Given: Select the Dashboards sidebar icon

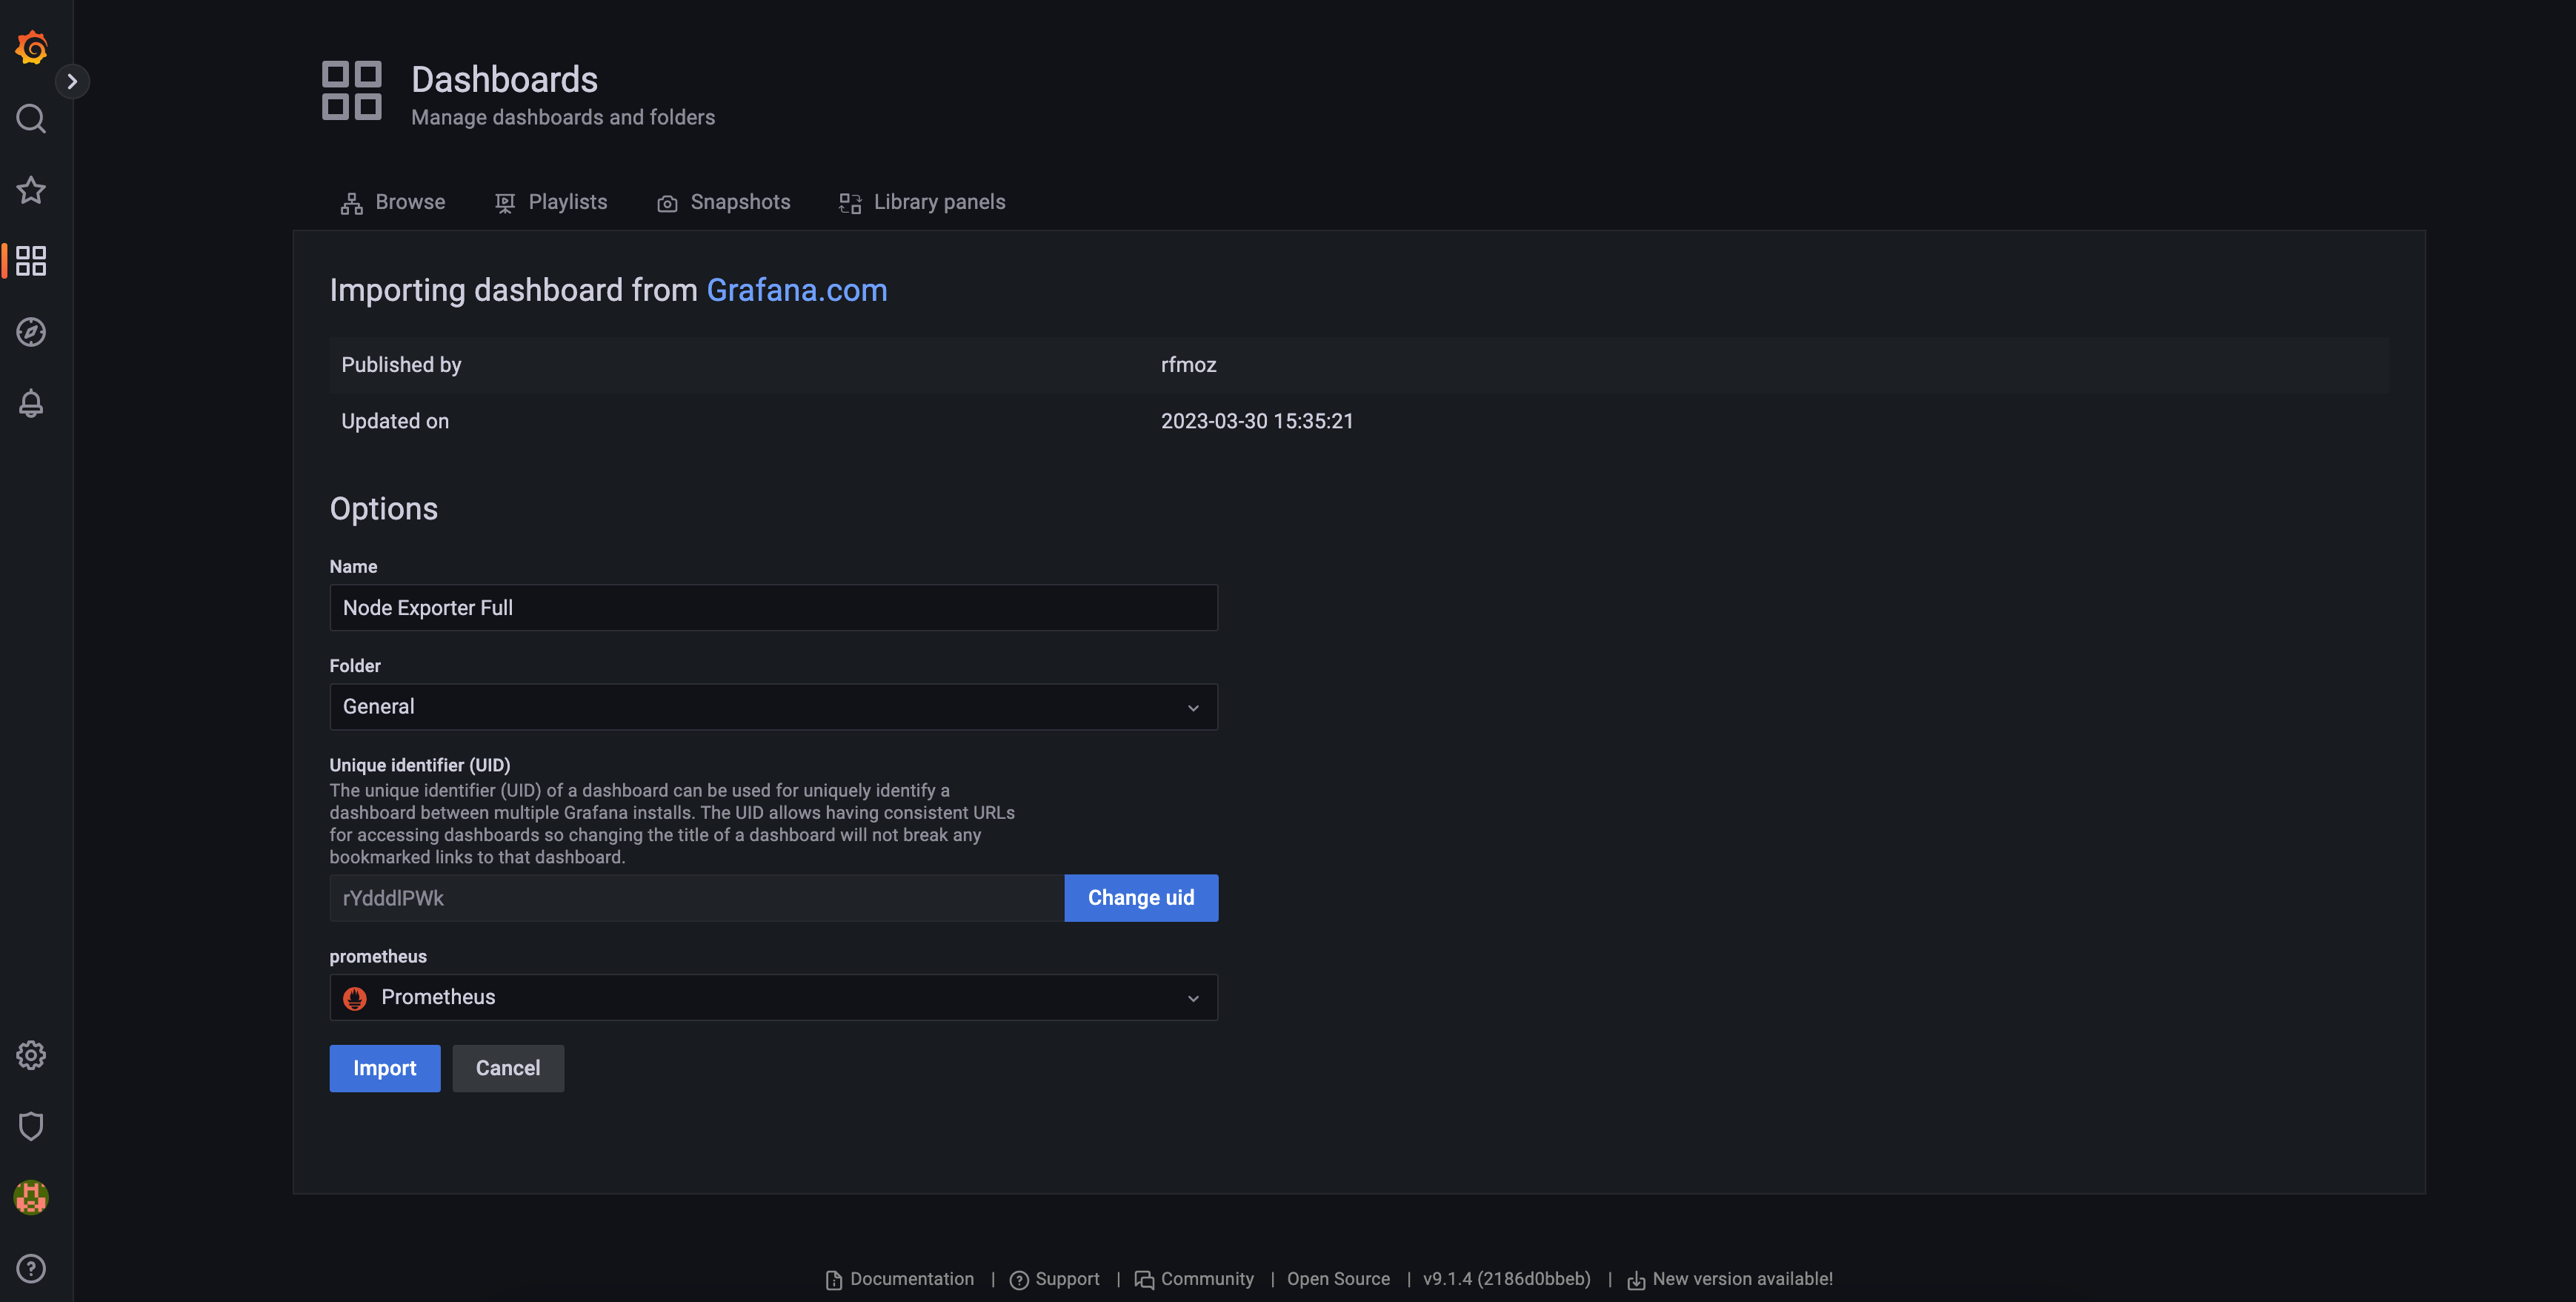Looking at the screenshot, I should tap(31, 261).
